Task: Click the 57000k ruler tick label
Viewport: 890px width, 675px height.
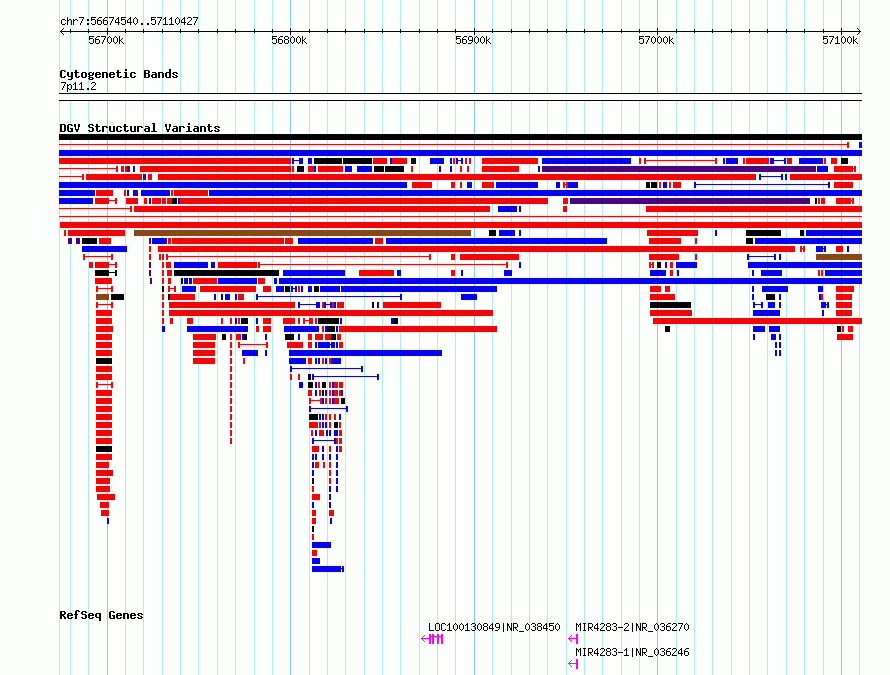Action: pyautogui.click(x=656, y=40)
